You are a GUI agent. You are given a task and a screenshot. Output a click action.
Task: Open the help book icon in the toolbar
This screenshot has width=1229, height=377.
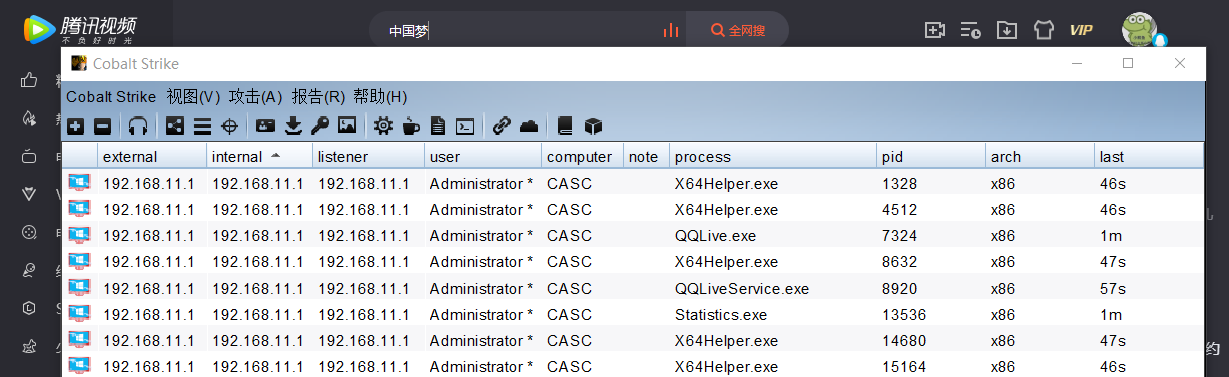tap(565, 126)
